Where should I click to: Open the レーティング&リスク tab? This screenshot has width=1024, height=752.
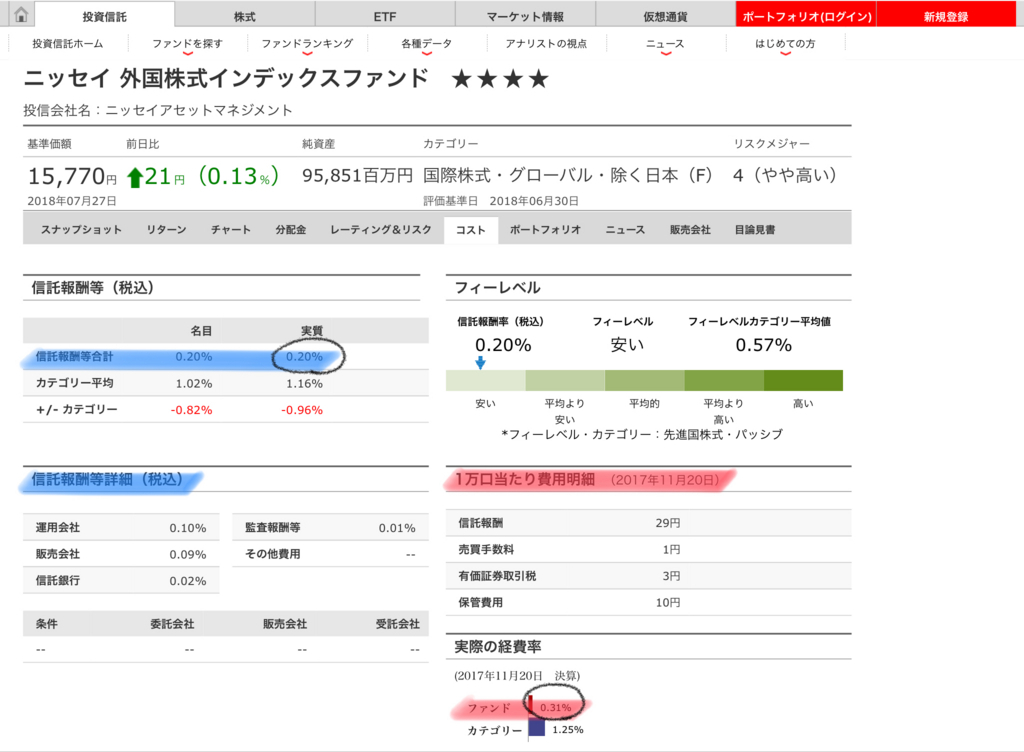pyautogui.click(x=381, y=230)
